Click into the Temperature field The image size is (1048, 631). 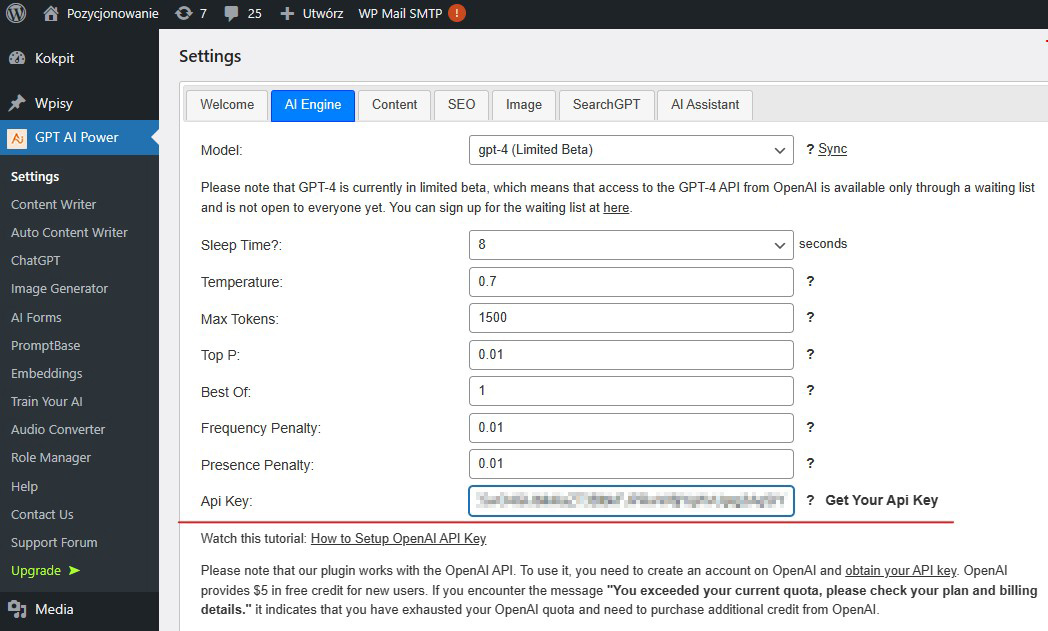click(x=631, y=281)
